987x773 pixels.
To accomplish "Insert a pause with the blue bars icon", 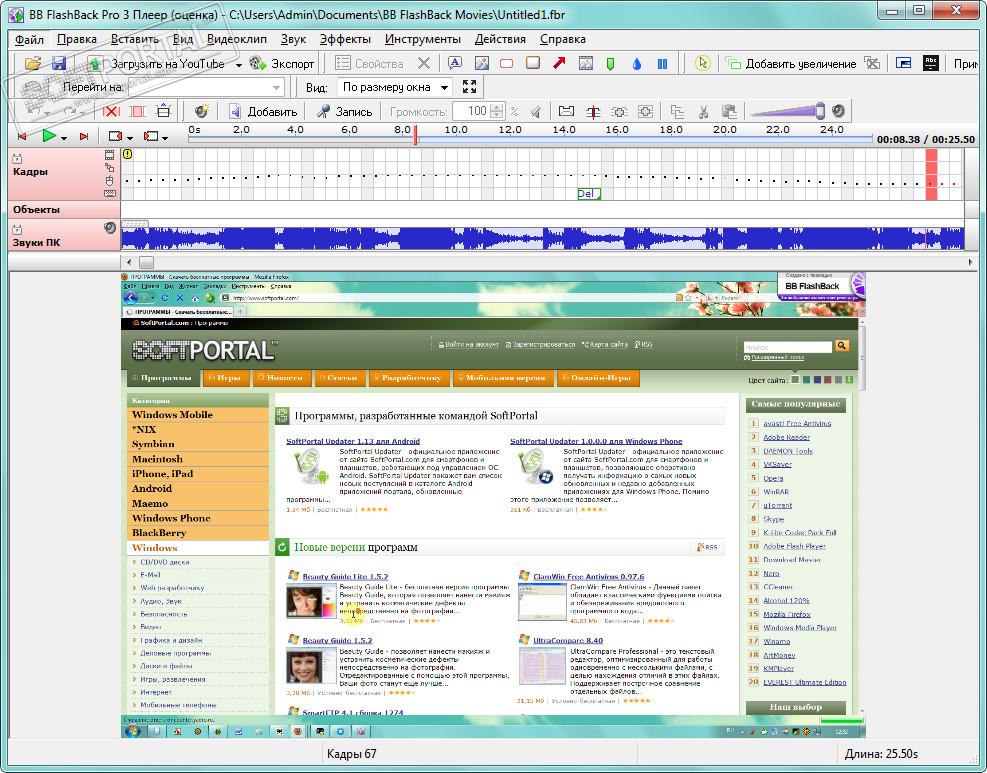I will click(662, 64).
